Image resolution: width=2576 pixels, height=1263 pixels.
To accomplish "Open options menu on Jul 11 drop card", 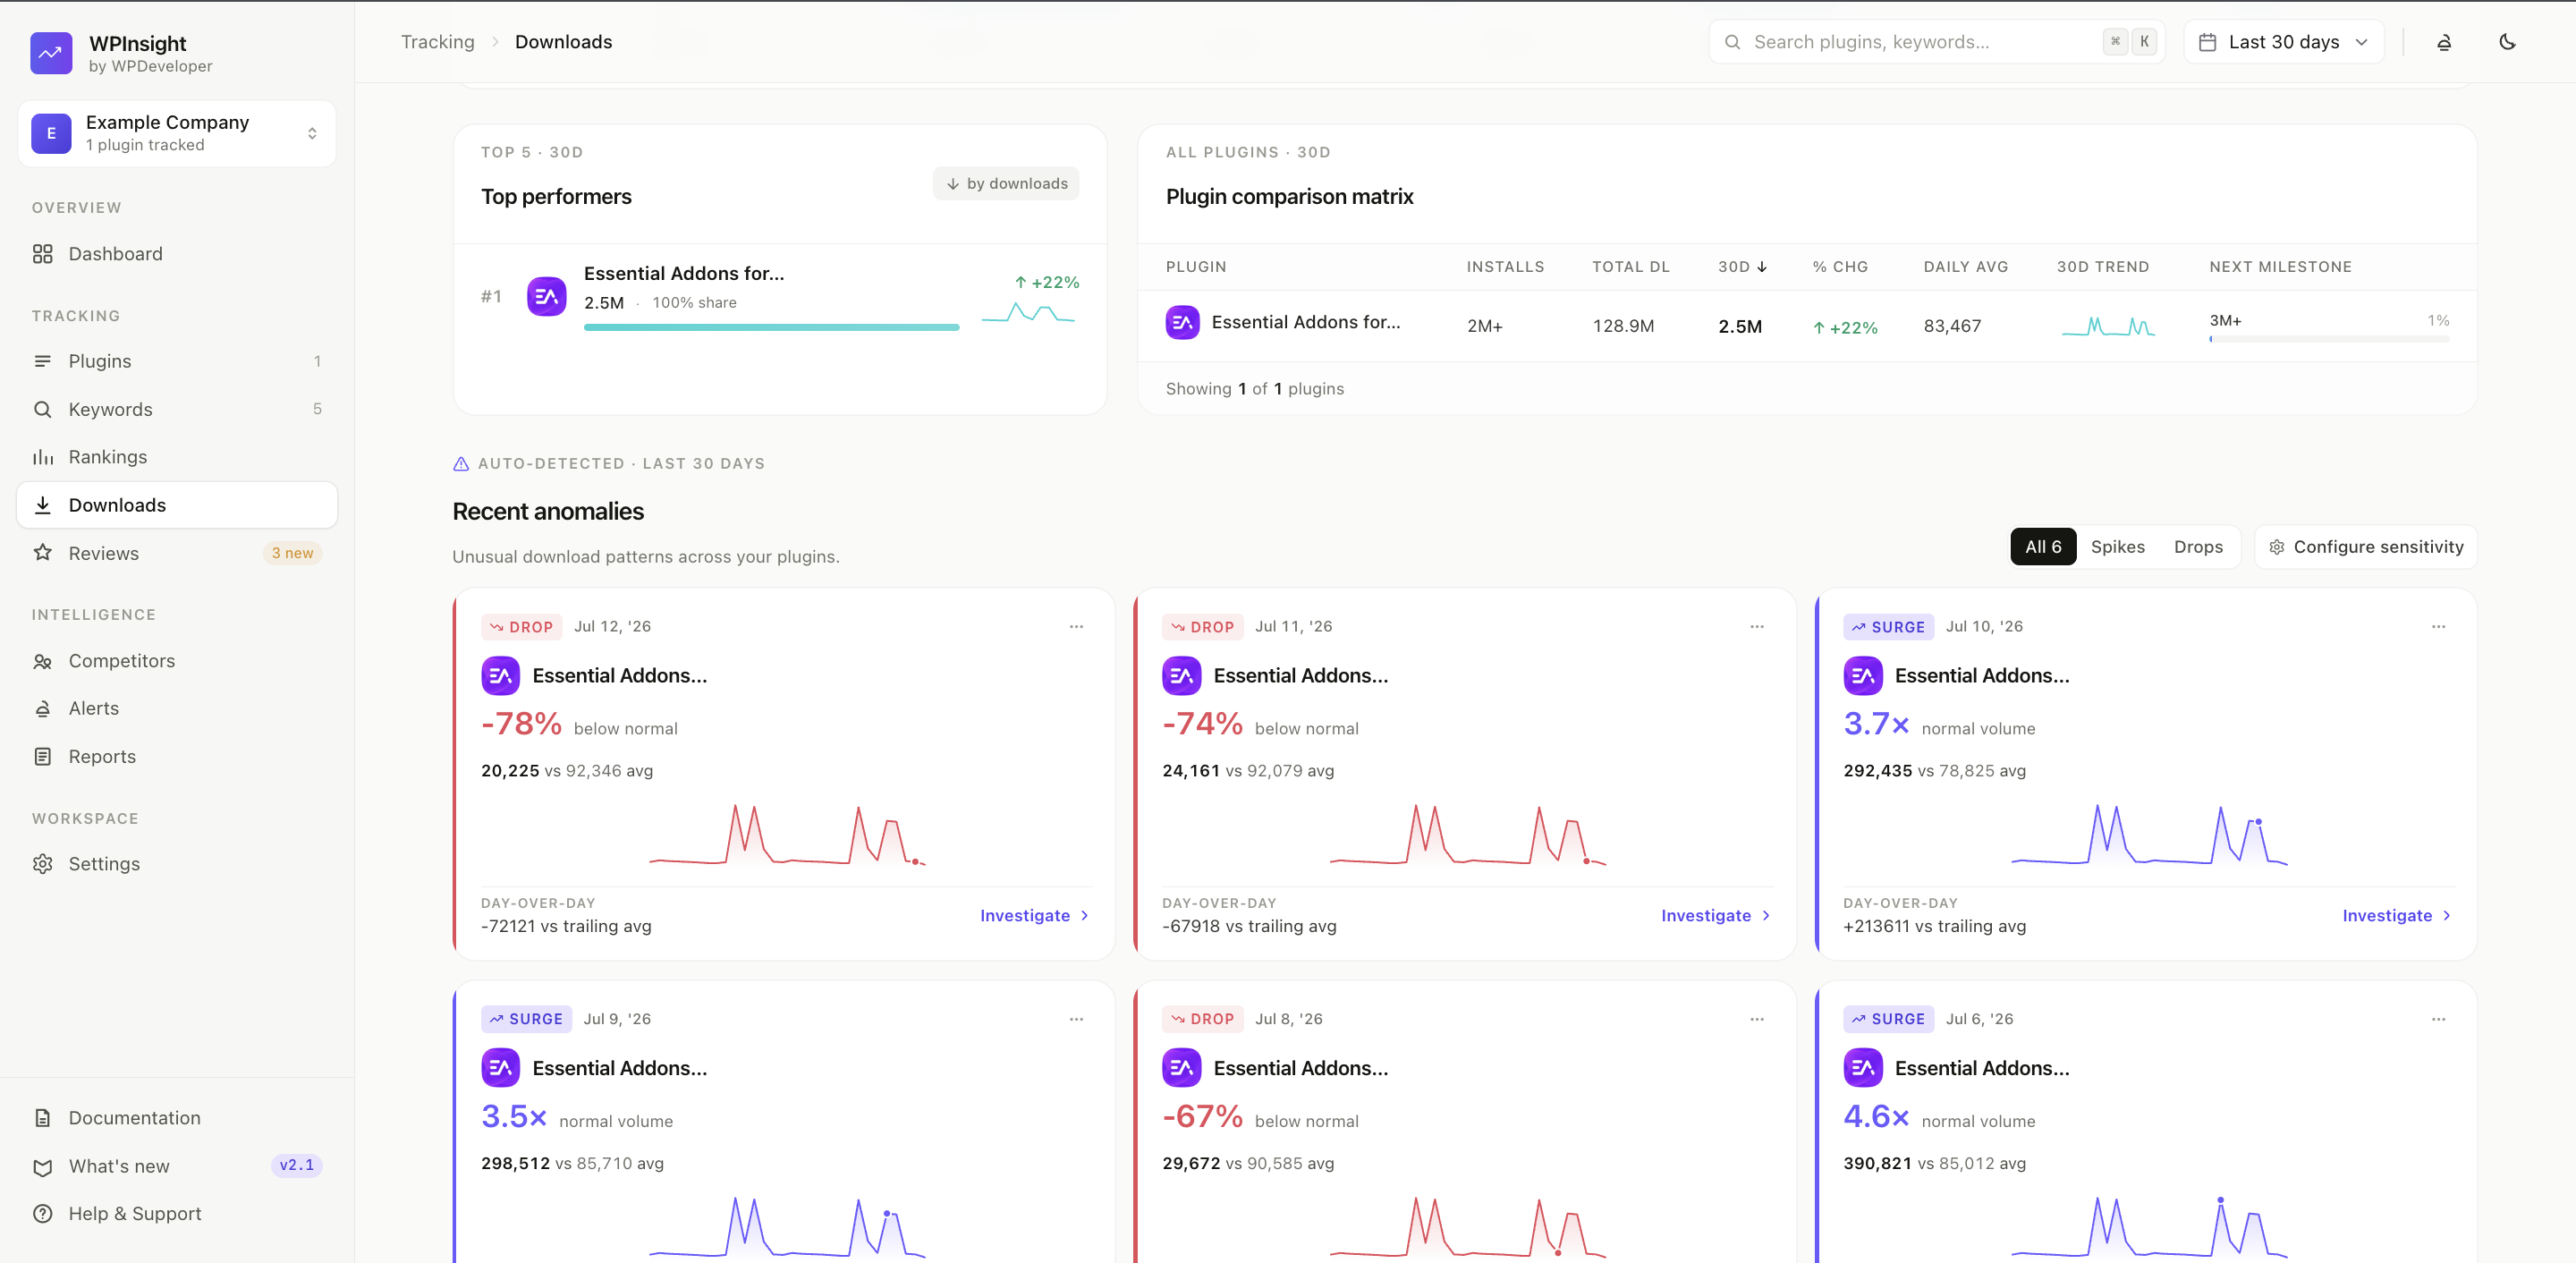I will pos(1757,627).
